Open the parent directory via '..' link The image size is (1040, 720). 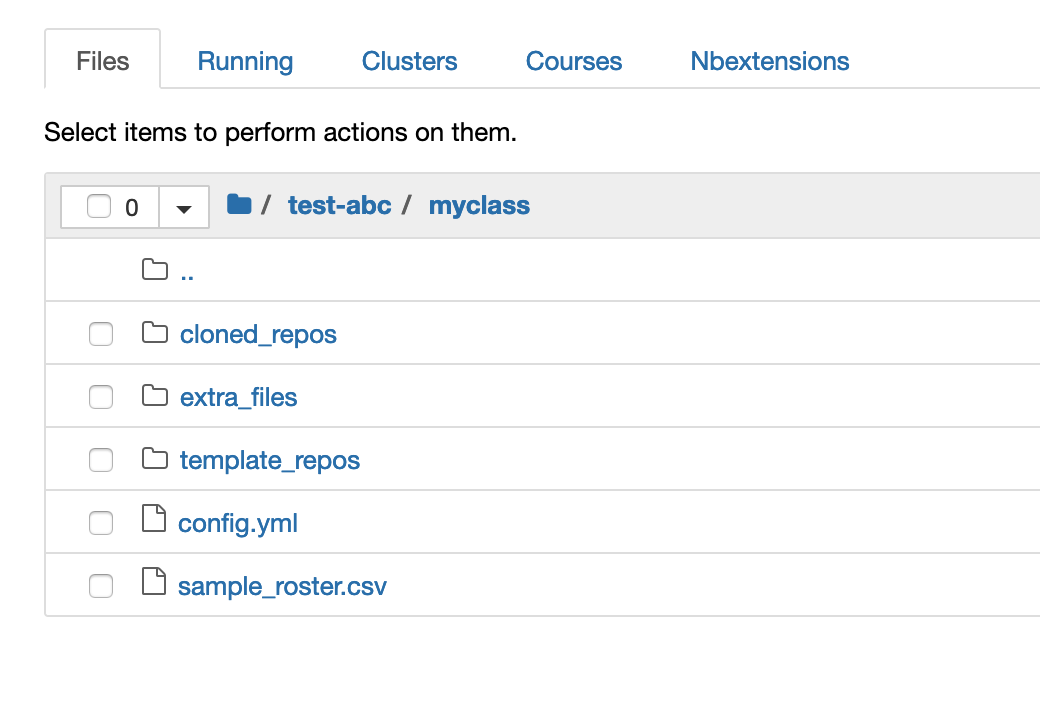(x=187, y=271)
